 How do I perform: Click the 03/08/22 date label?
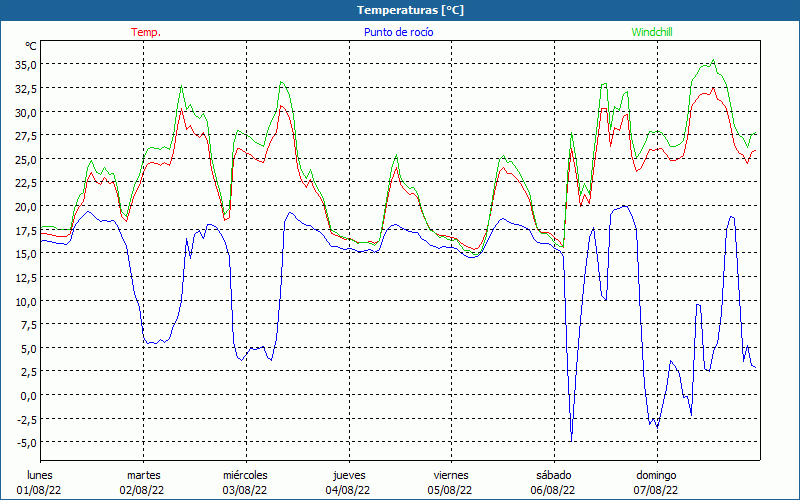point(244,490)
